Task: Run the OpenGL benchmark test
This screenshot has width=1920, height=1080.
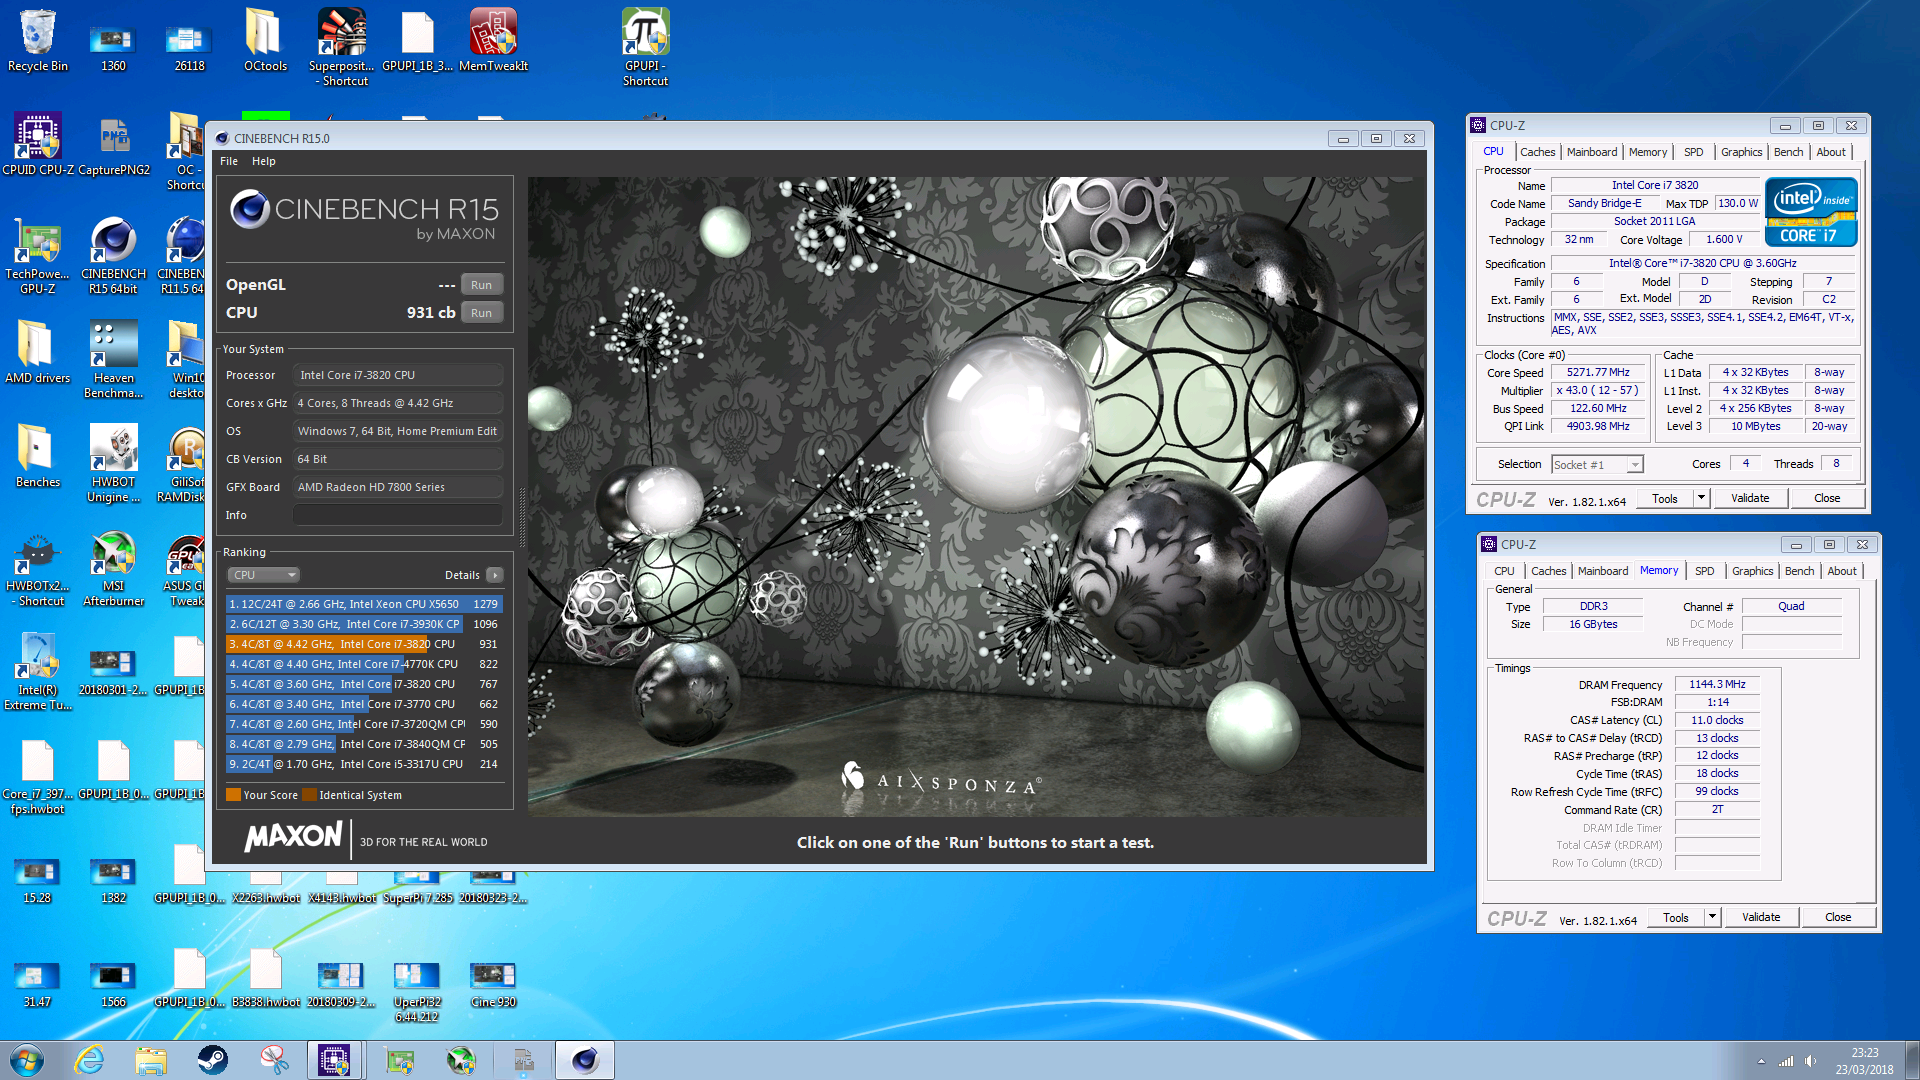Action: click(481, 285)
